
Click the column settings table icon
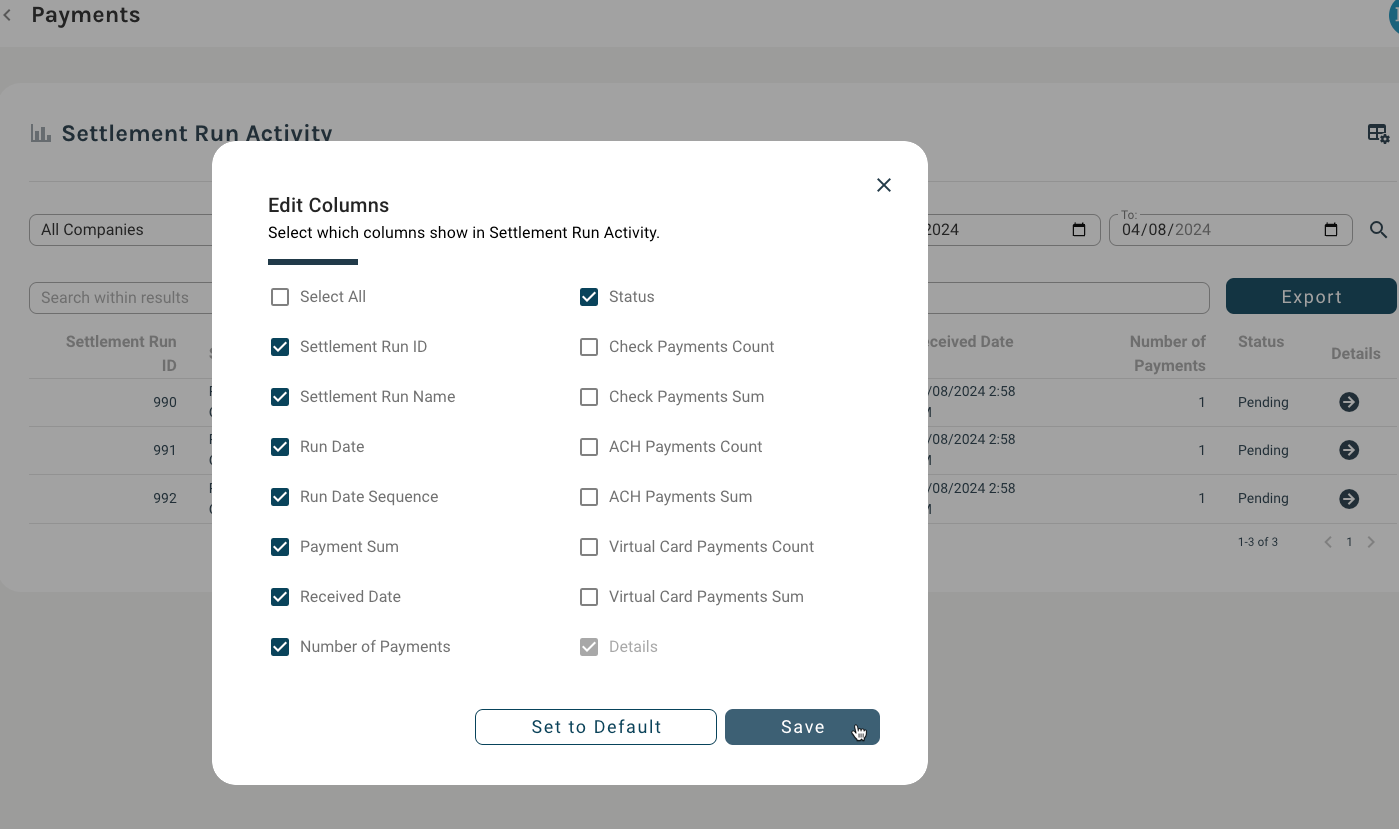pyautogui.click(x=1378, y=134)
